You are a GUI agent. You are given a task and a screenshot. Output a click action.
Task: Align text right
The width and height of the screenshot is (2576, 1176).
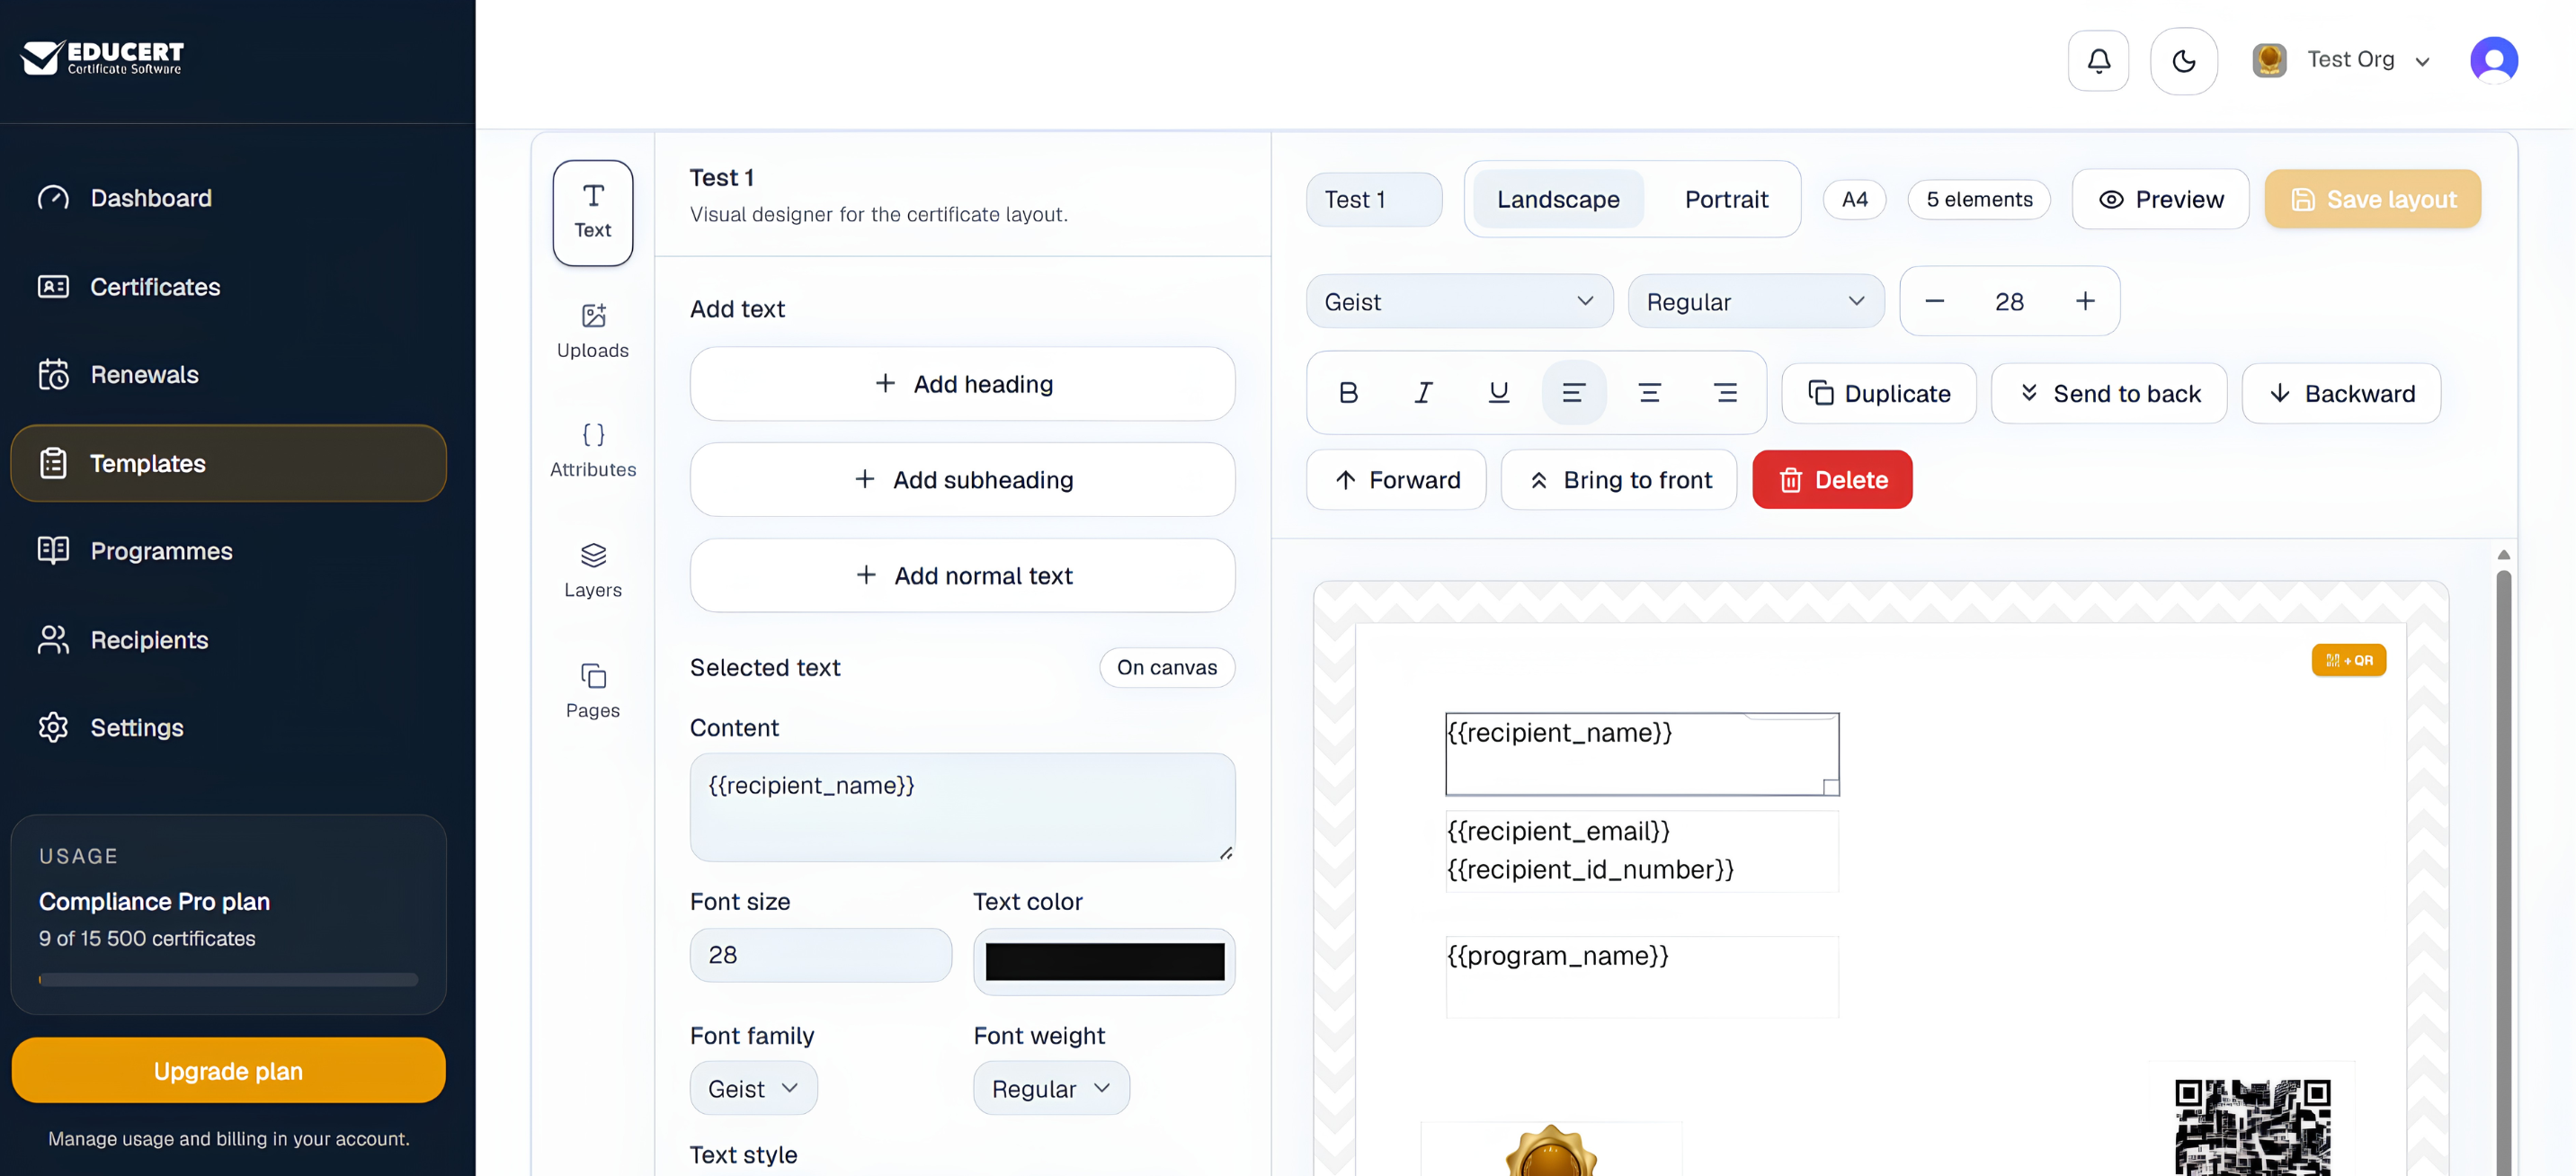1725,393
